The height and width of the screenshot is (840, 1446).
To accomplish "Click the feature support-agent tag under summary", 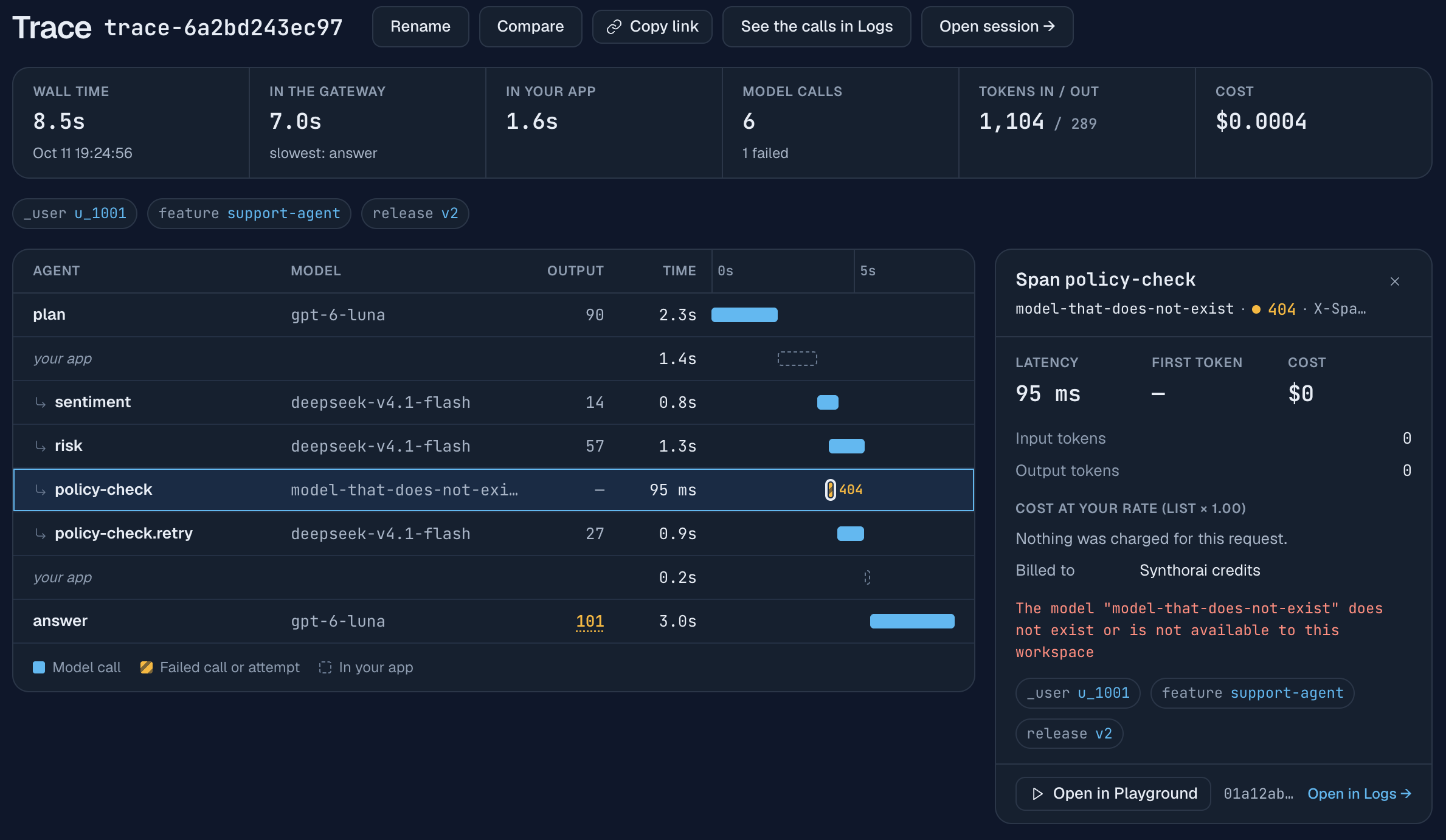I will (x=249, y=213).
